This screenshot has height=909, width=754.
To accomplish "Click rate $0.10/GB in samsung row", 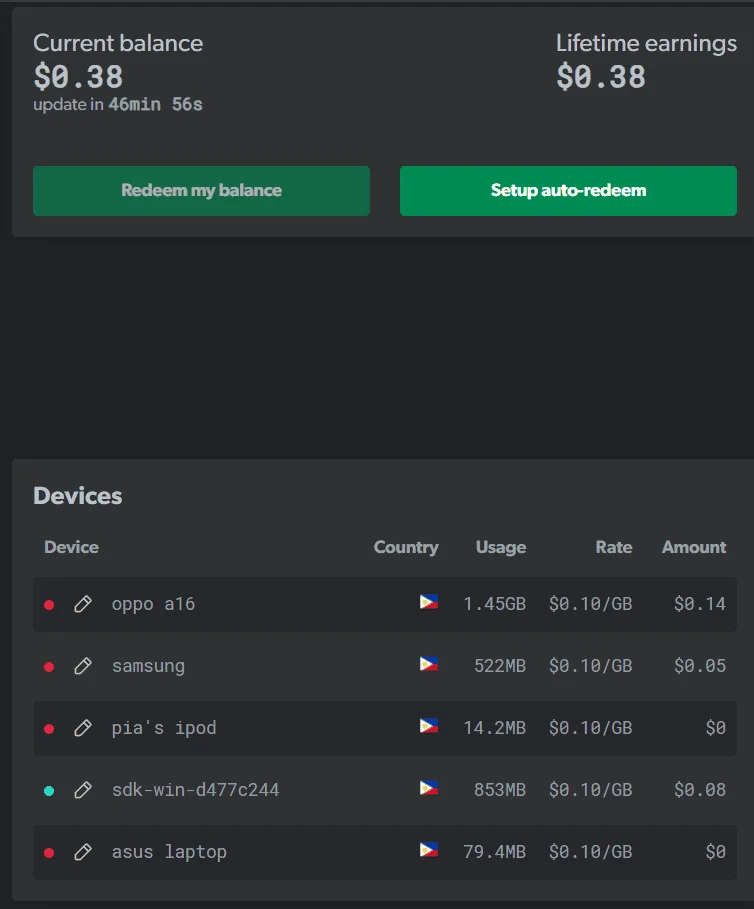I will [591, 666].
